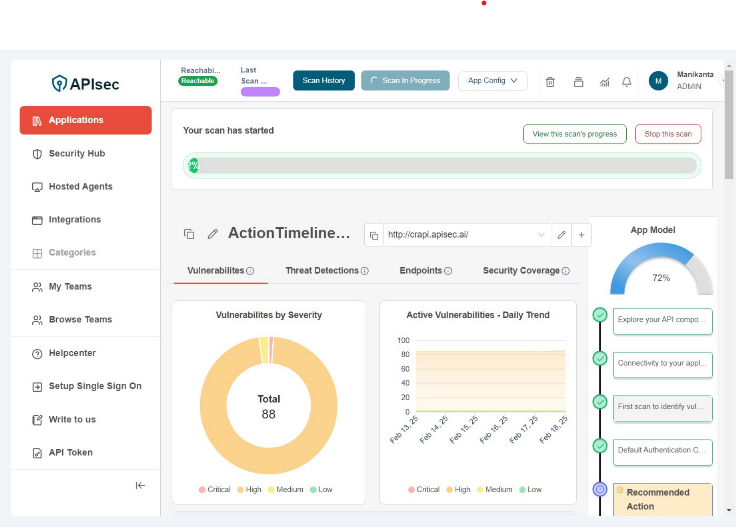Open the notifications bell icon
This screenshot has height=527, width=736.
pos(627,82)
